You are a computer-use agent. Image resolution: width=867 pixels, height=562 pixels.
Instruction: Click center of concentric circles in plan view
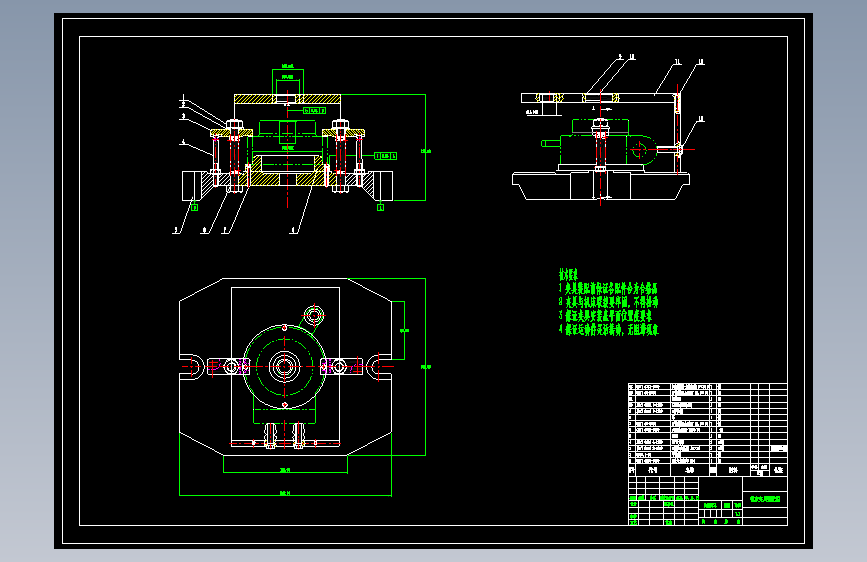click(285, 366)
